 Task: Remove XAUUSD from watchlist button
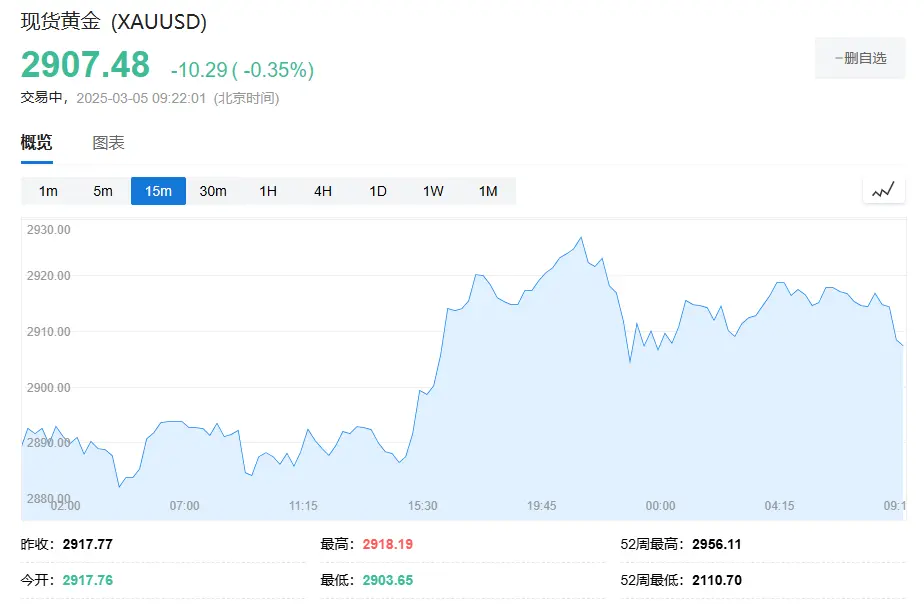click(x=860, y=58)
